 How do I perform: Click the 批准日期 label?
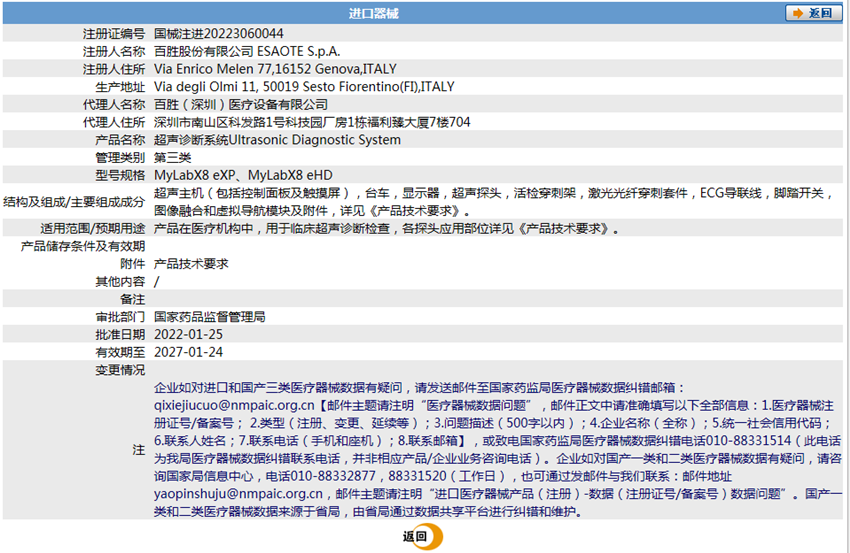120,335
